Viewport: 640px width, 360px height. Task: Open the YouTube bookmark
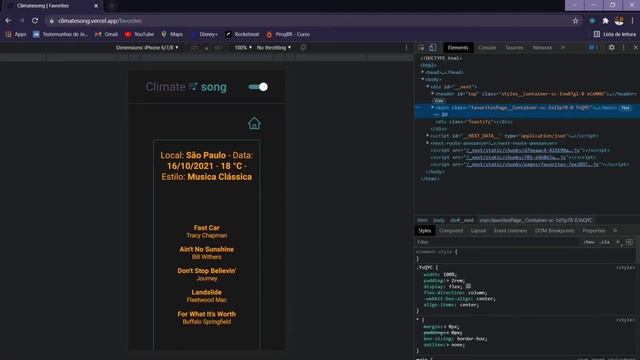coord(139,34)
